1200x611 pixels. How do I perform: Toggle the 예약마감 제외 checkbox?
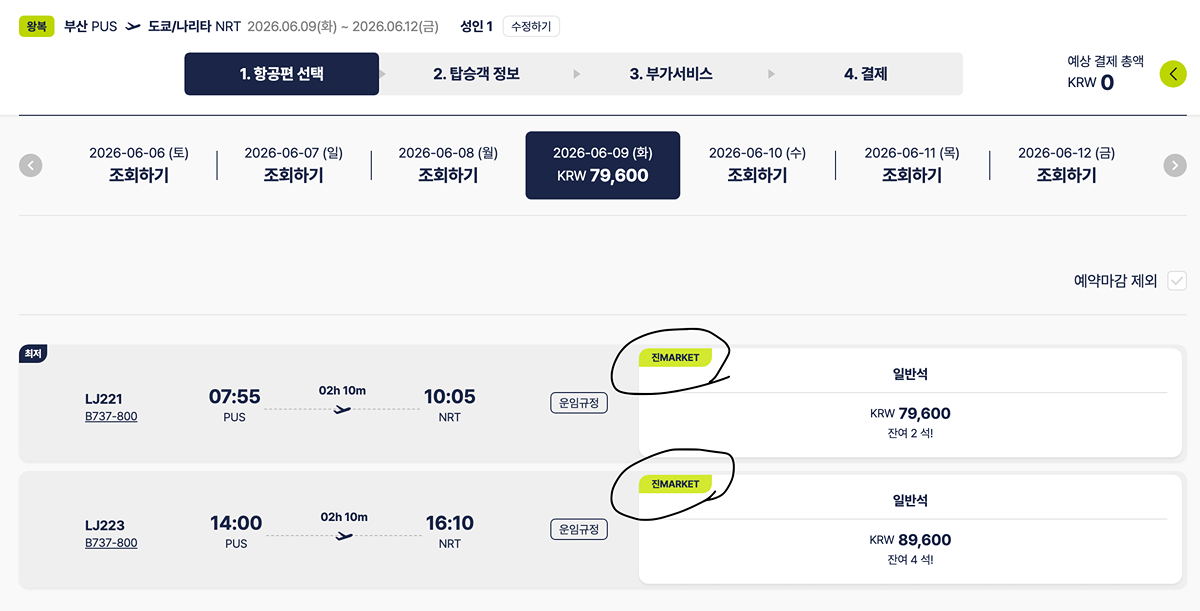(1176, 281)
